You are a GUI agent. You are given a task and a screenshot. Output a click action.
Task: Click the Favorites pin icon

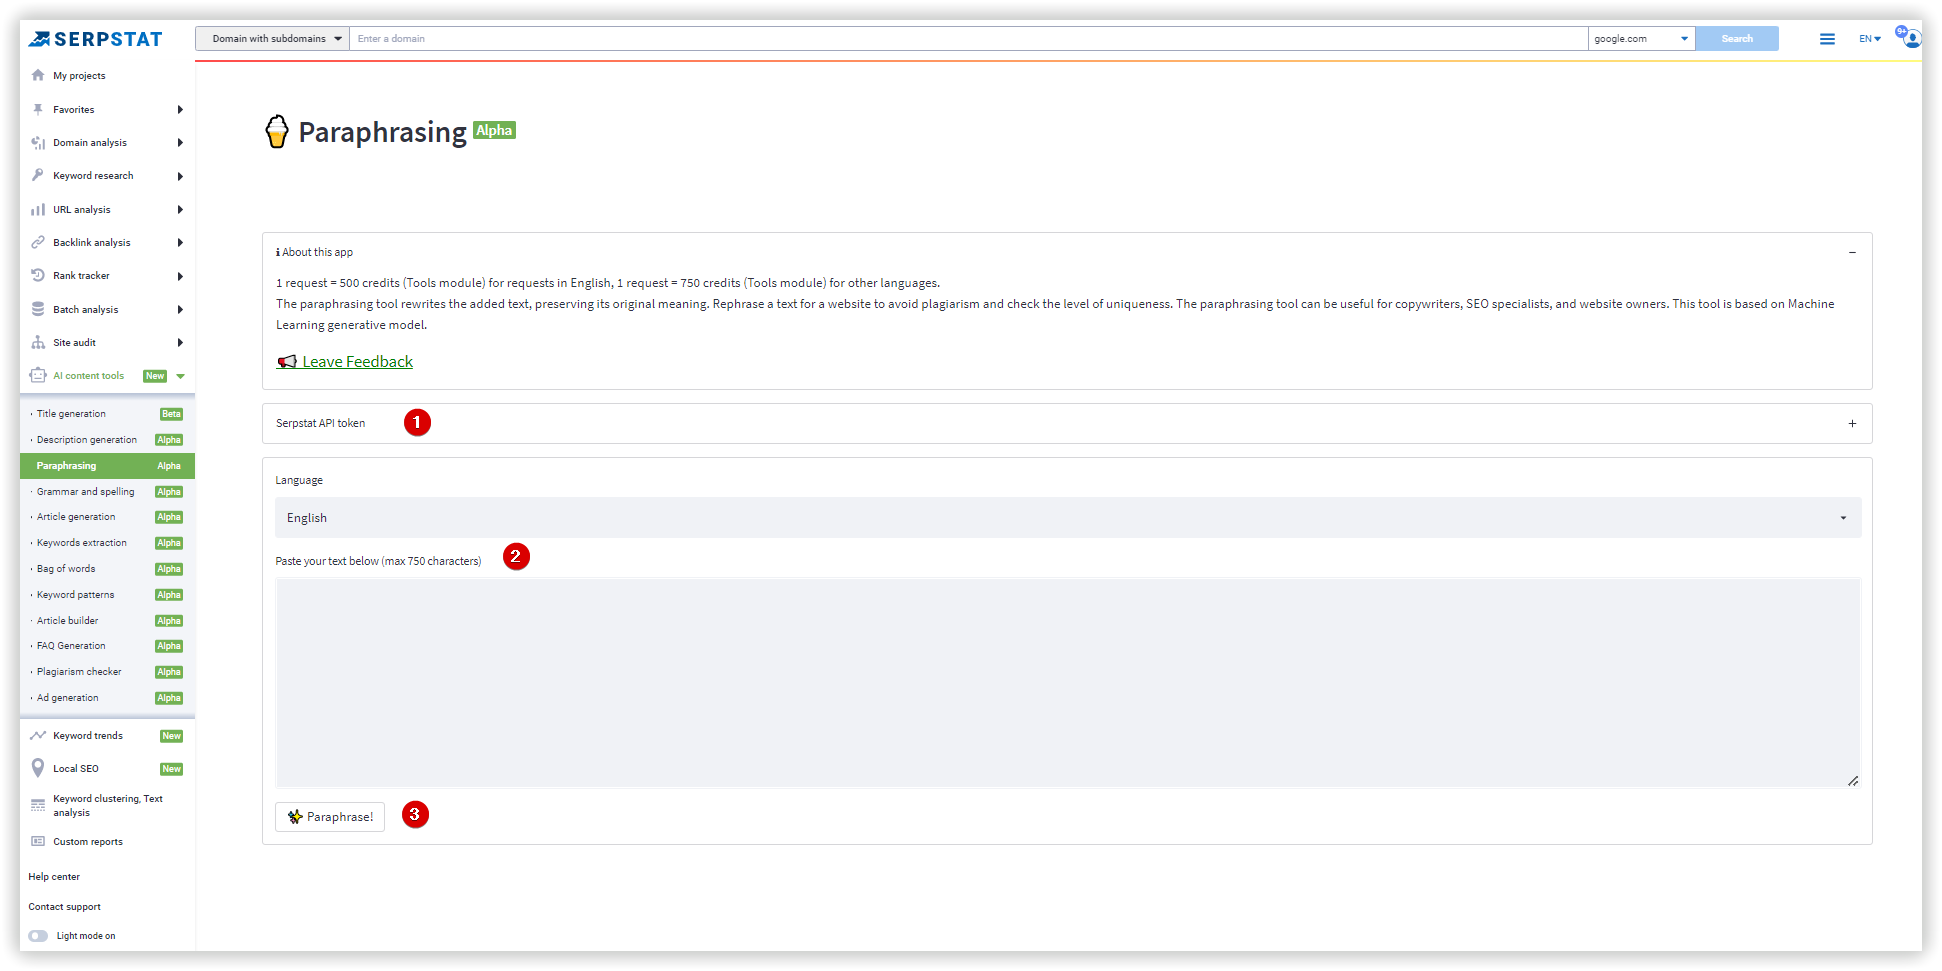38,109
